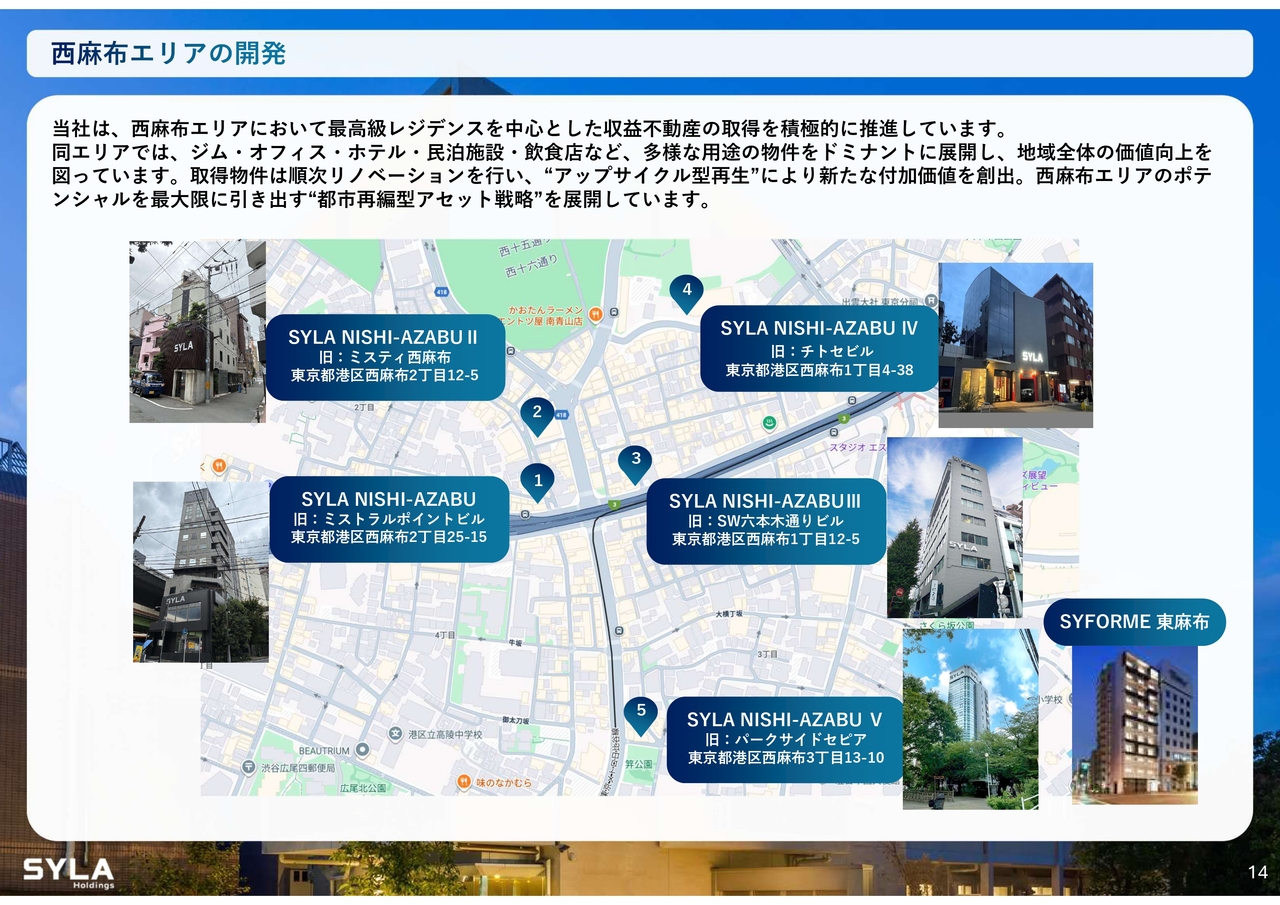The image size is (1280, 905).
Task: Click the SYLA NISHI-AZABU III label box
Action: [765, 520]
